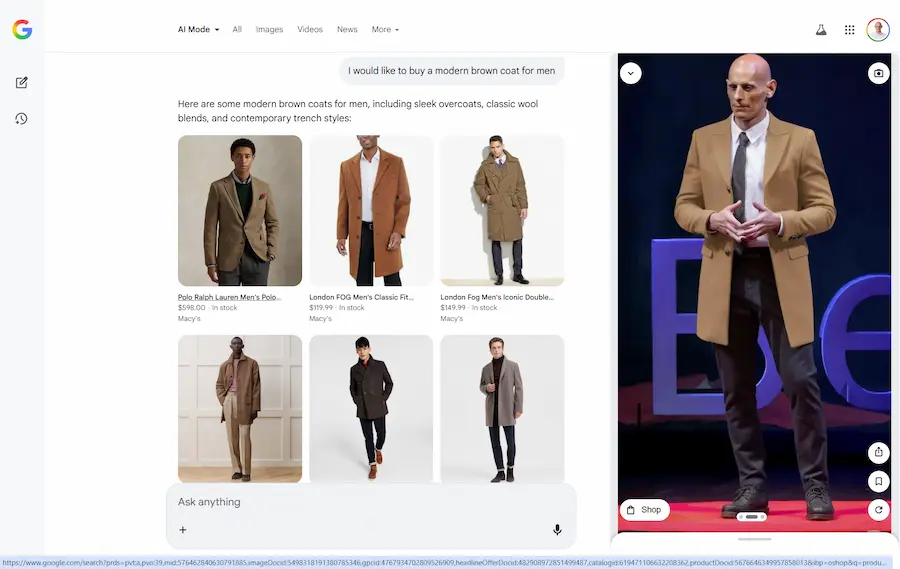The height and width of the screenshot is (569, 900).
Task: Switch to the News tab
Action: [347, 30]
